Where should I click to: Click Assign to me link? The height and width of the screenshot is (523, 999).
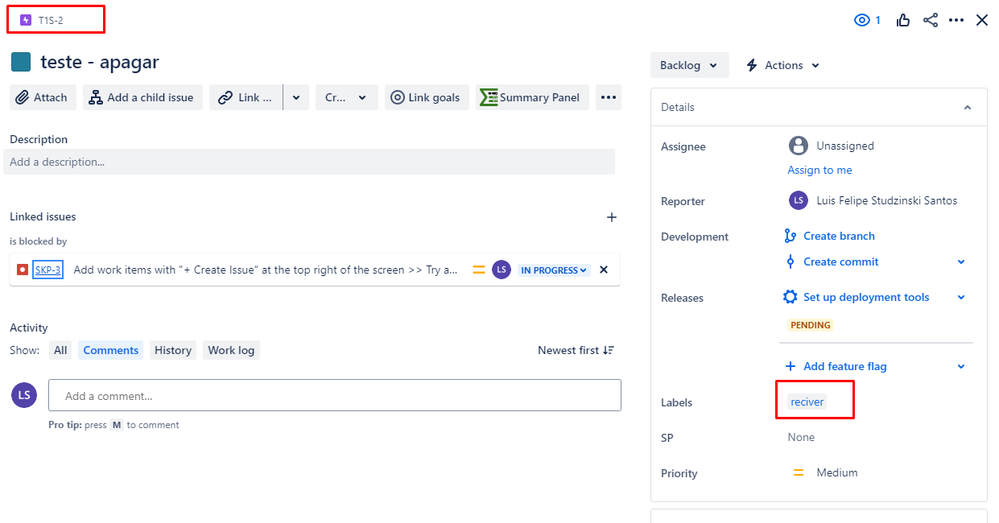[819, 170]
